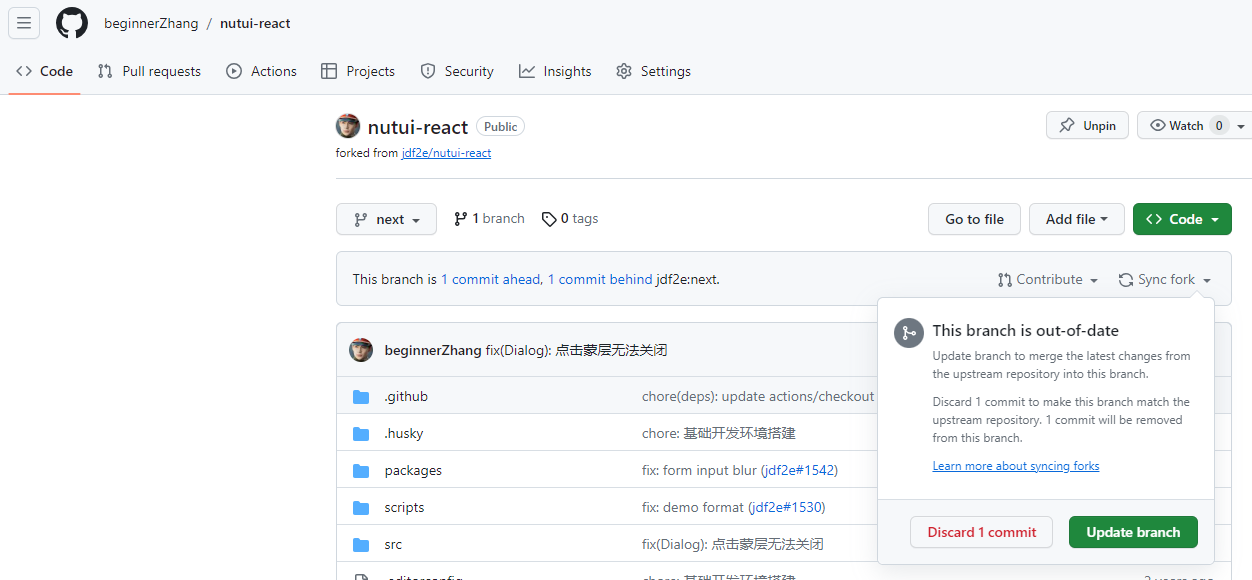This screenshot has width=1252, height=580.
Task: Open the .husky folder name
Action: (404, 434)
